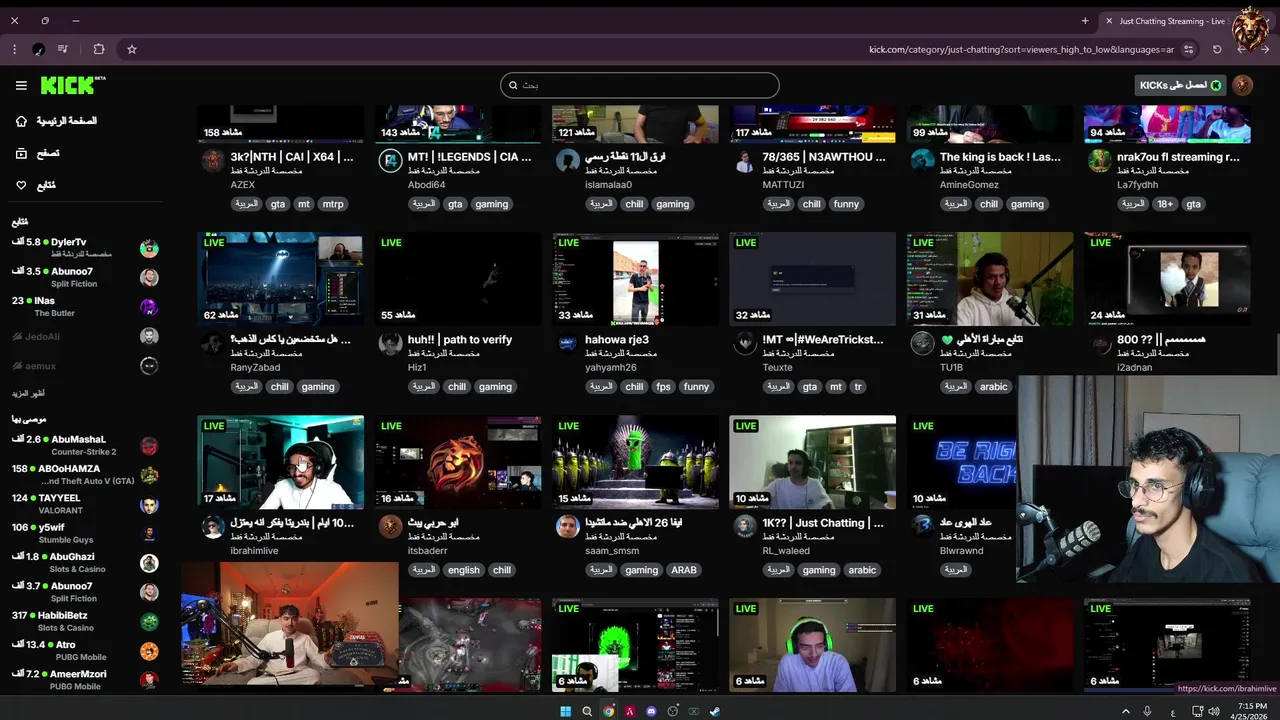The width and height of the screenshot is (1280, 720).
Task: Click the home icon in Kick sidebar
Action: (x=21, y=121)
